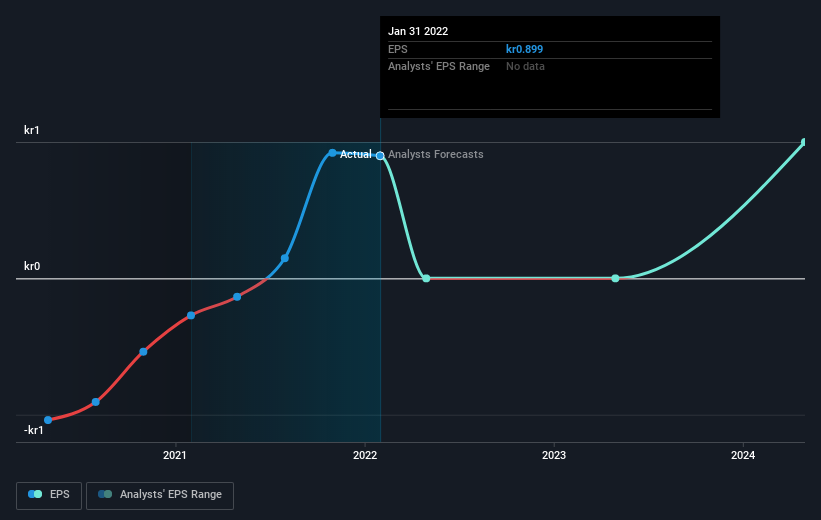Click the Analysts Forecasts label
This screenshot has height=520, width=821.
[436, 154]
